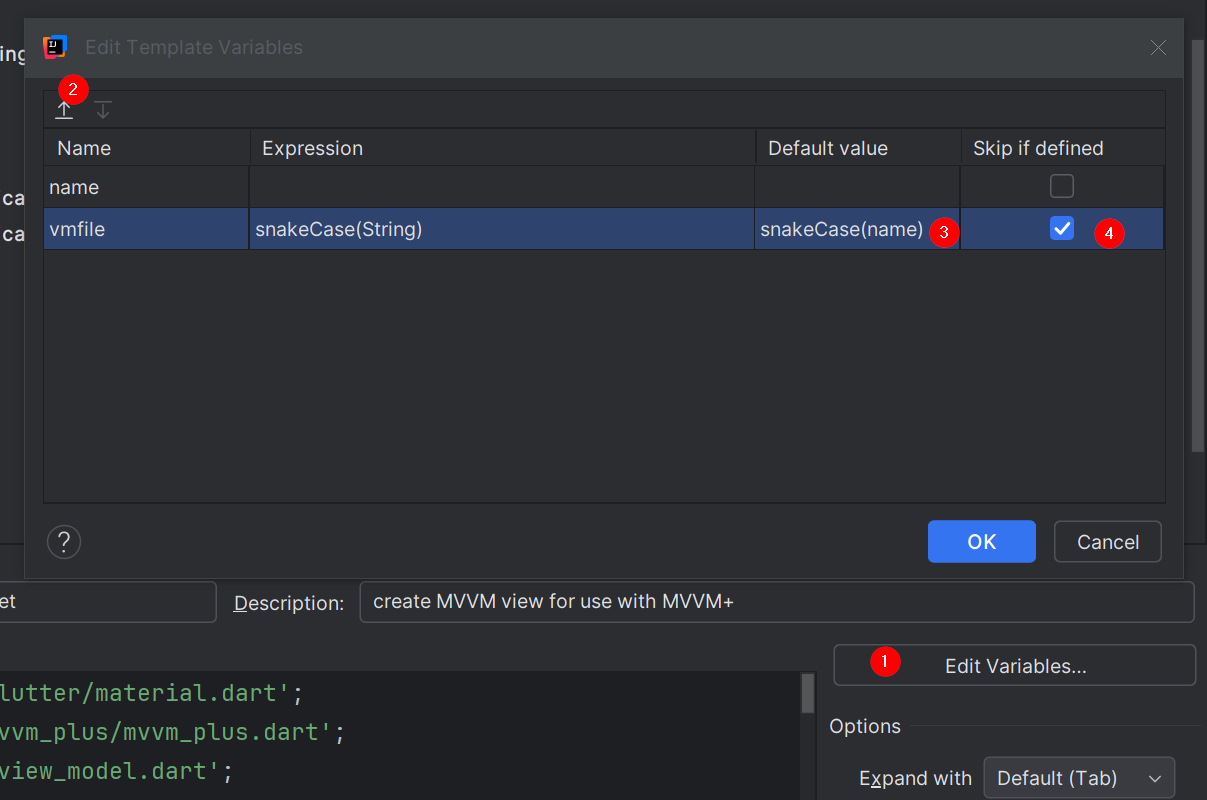Screen dimensions: 1207x800
Task: Open the Expand with dropdown
Action: pos(1078,778)
